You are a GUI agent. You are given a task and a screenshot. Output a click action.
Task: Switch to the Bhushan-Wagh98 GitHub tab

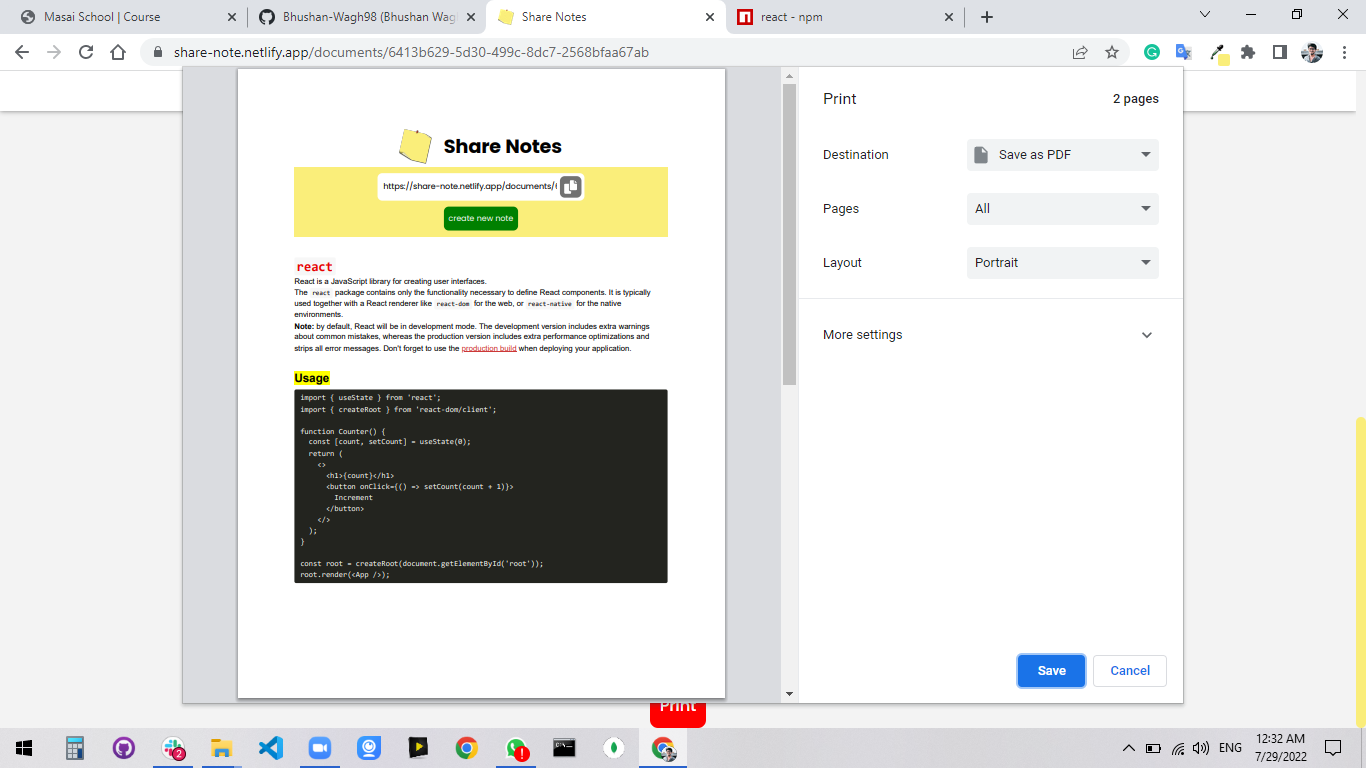[369, 17]
